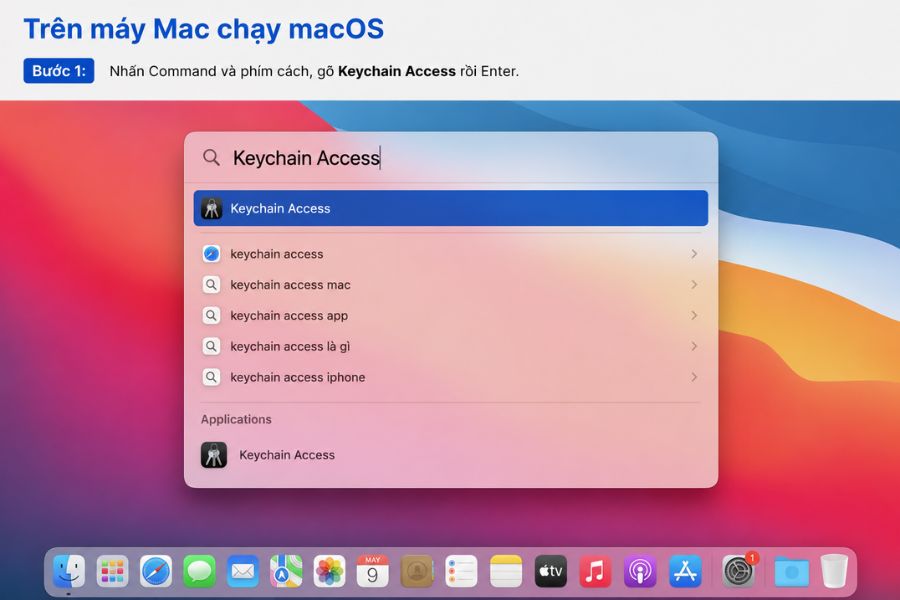Click Keychain Access icon under Applications
Viewport: 900px width, 600px height.
214,455
